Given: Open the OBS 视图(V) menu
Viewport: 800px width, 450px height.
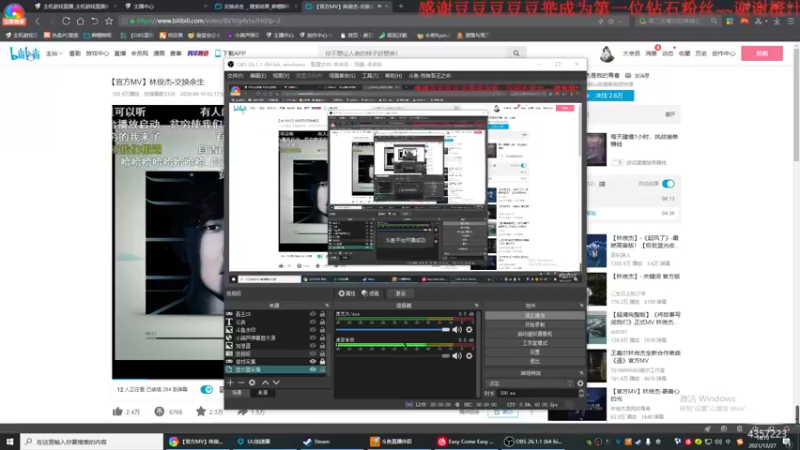Looking at the screenshot, I should [x=281, y=76].
